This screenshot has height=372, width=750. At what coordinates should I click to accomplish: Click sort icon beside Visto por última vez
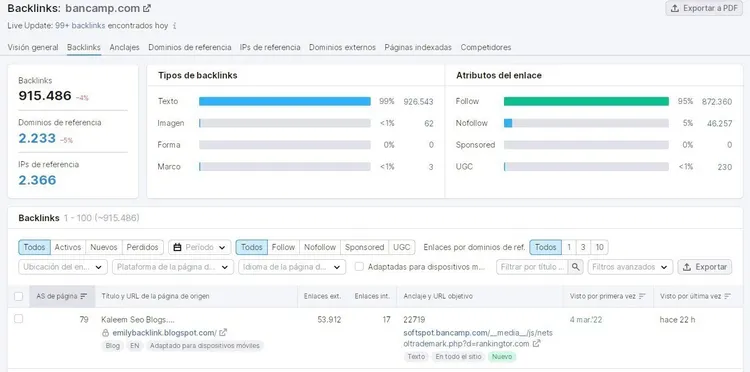point(728,296)
